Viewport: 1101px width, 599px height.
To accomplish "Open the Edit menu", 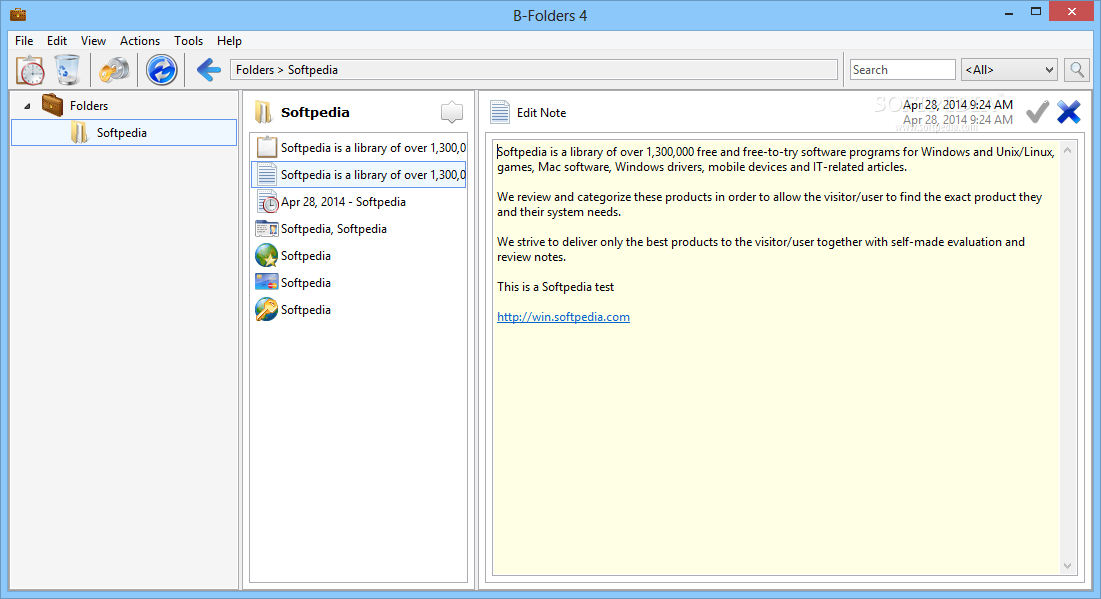I will pos(57,41).
